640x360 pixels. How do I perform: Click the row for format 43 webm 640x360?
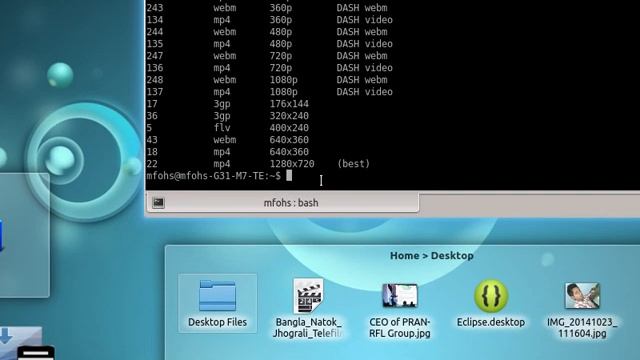point(227,140)
